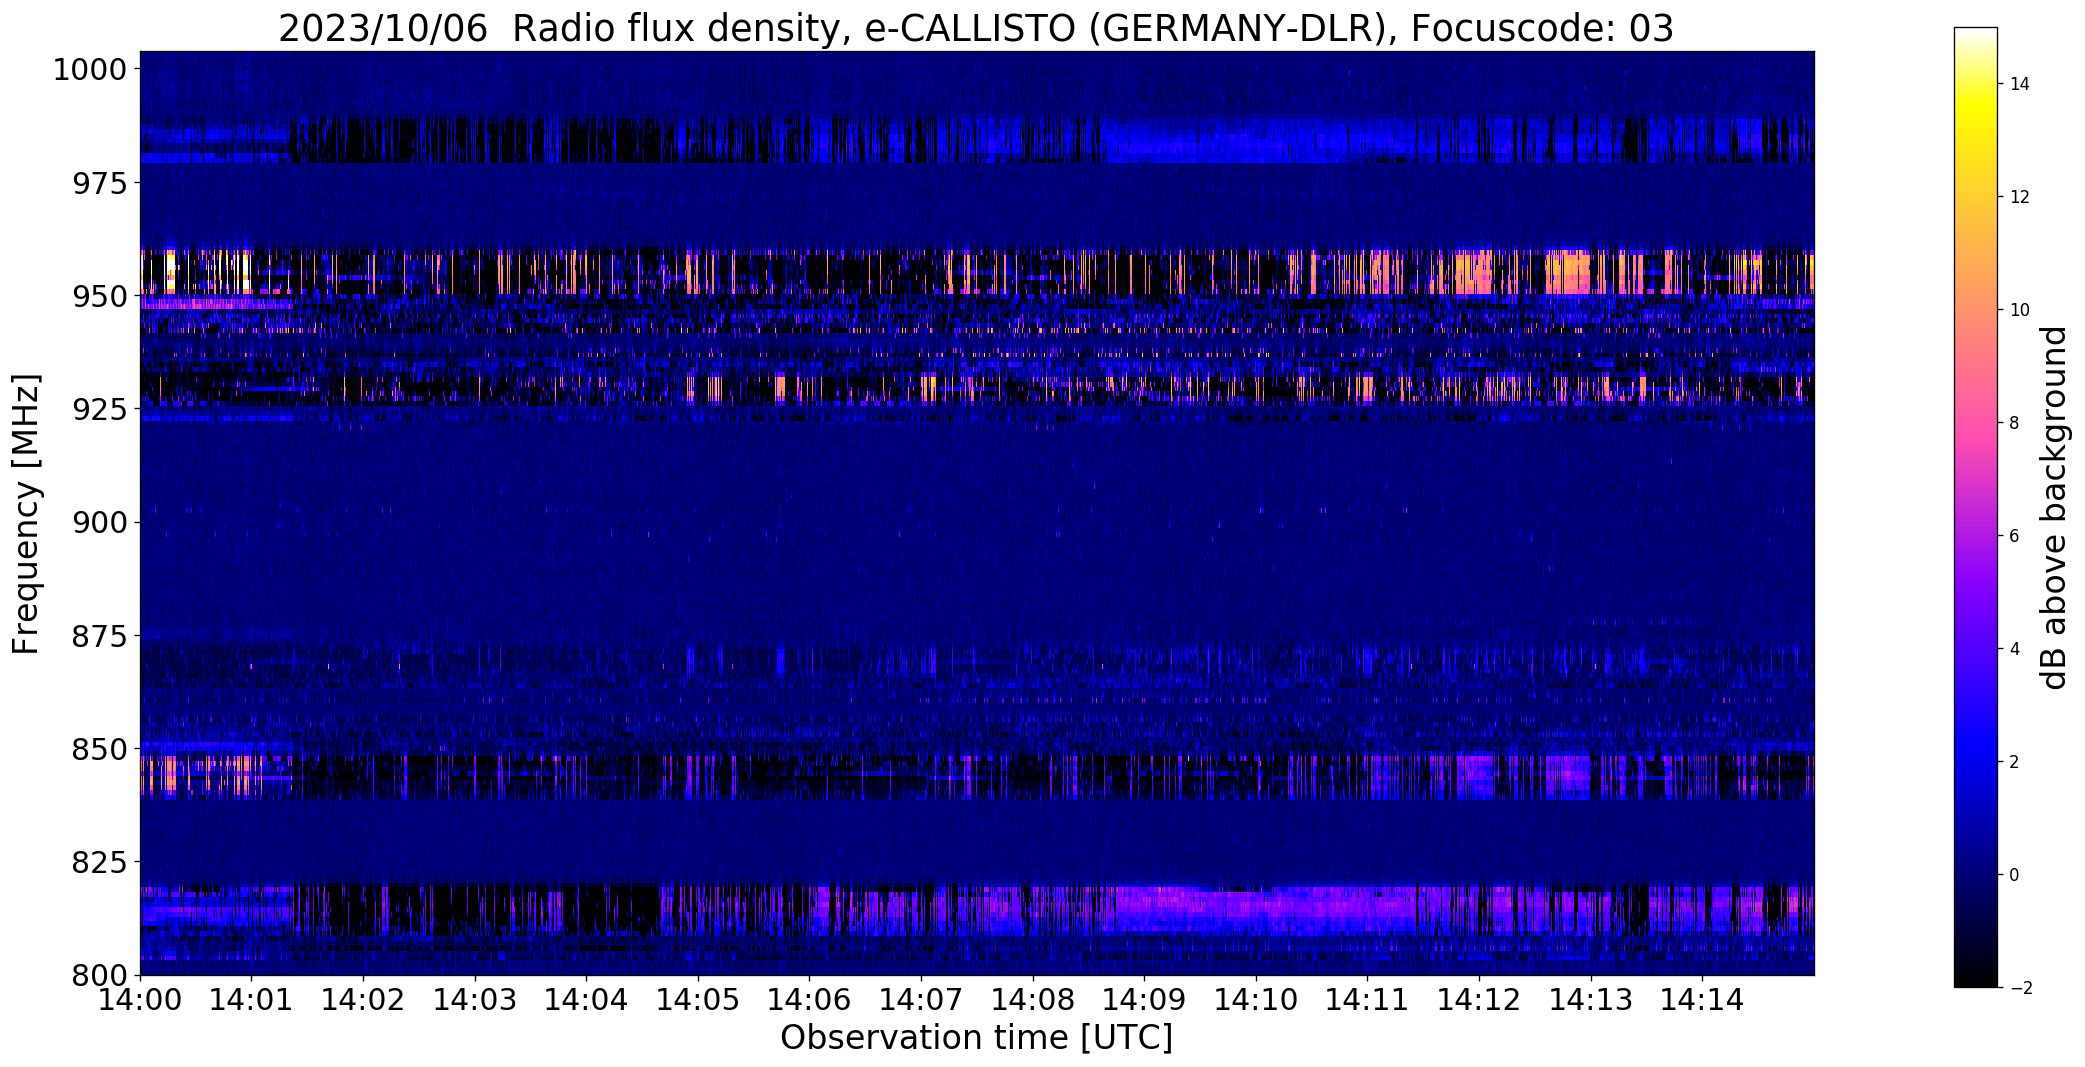Viewport: 2085px width, 1067px height.
Task: Click the colorbar tick label 0
Action: click(x=2014, y=875)
